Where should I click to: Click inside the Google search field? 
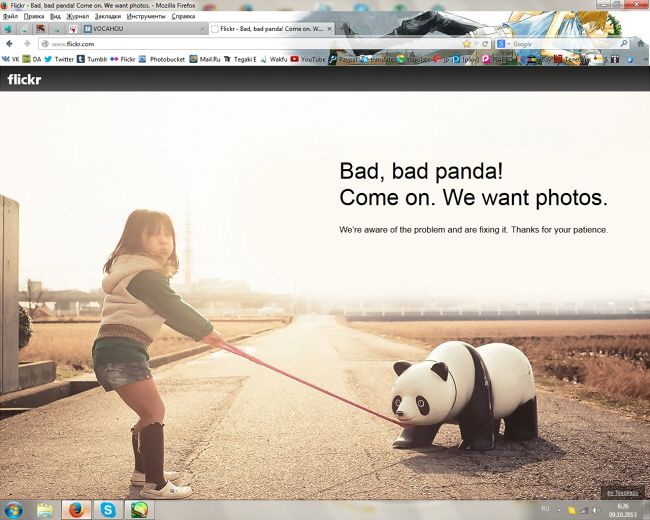coord(565,44)
